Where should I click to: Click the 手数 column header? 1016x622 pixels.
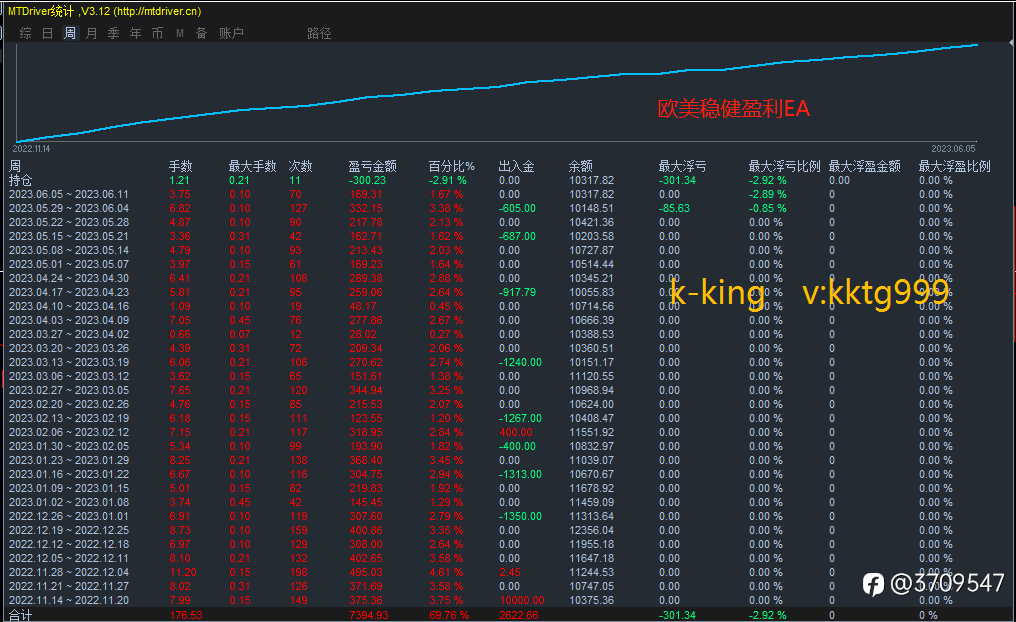(181, 167)
